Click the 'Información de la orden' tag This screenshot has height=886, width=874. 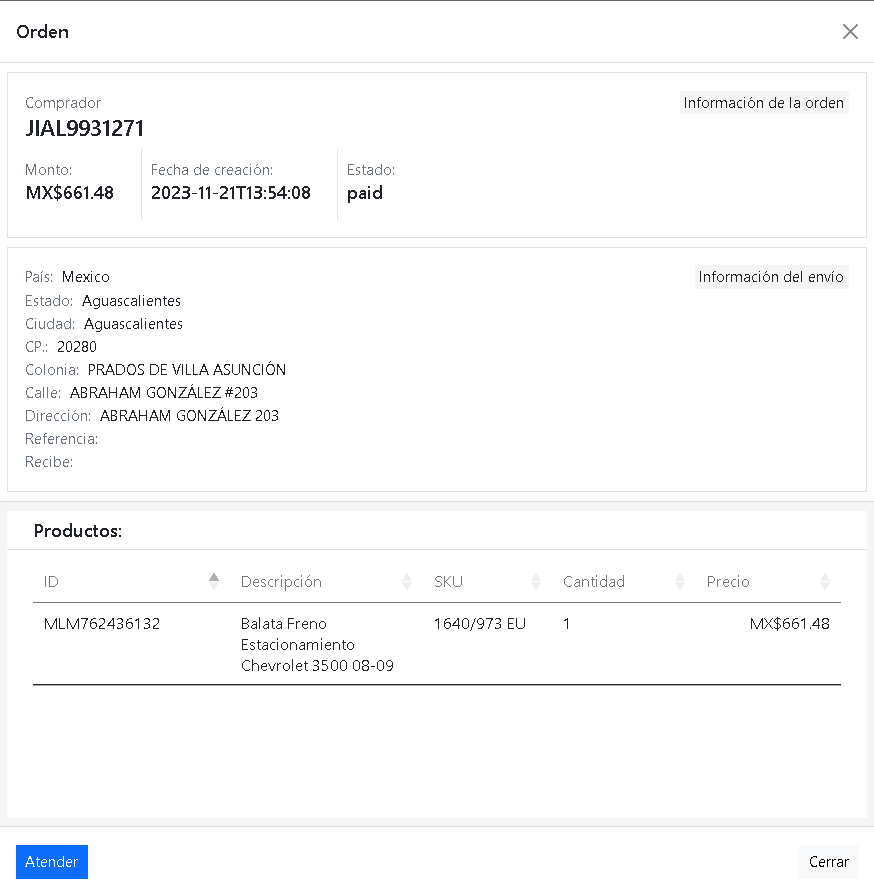pyautogui.click(x=764, y=103)
